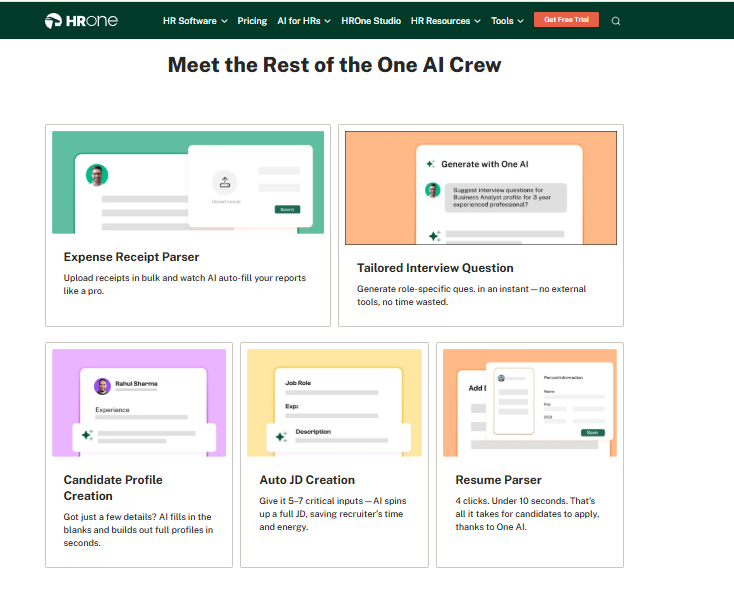
Task: Expand the AI for HRs dropdown
Action: coord(304,21)
